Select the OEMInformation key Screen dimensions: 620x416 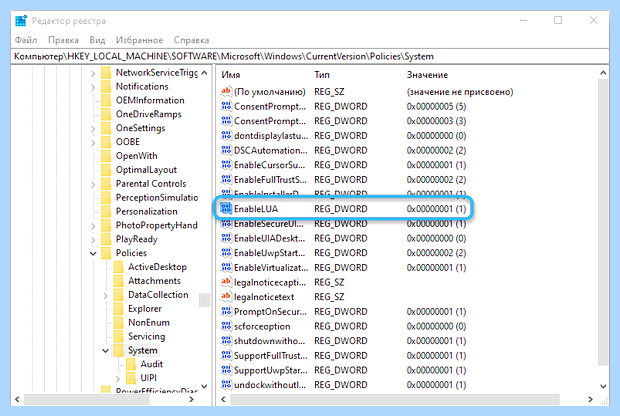click(150, 100)
